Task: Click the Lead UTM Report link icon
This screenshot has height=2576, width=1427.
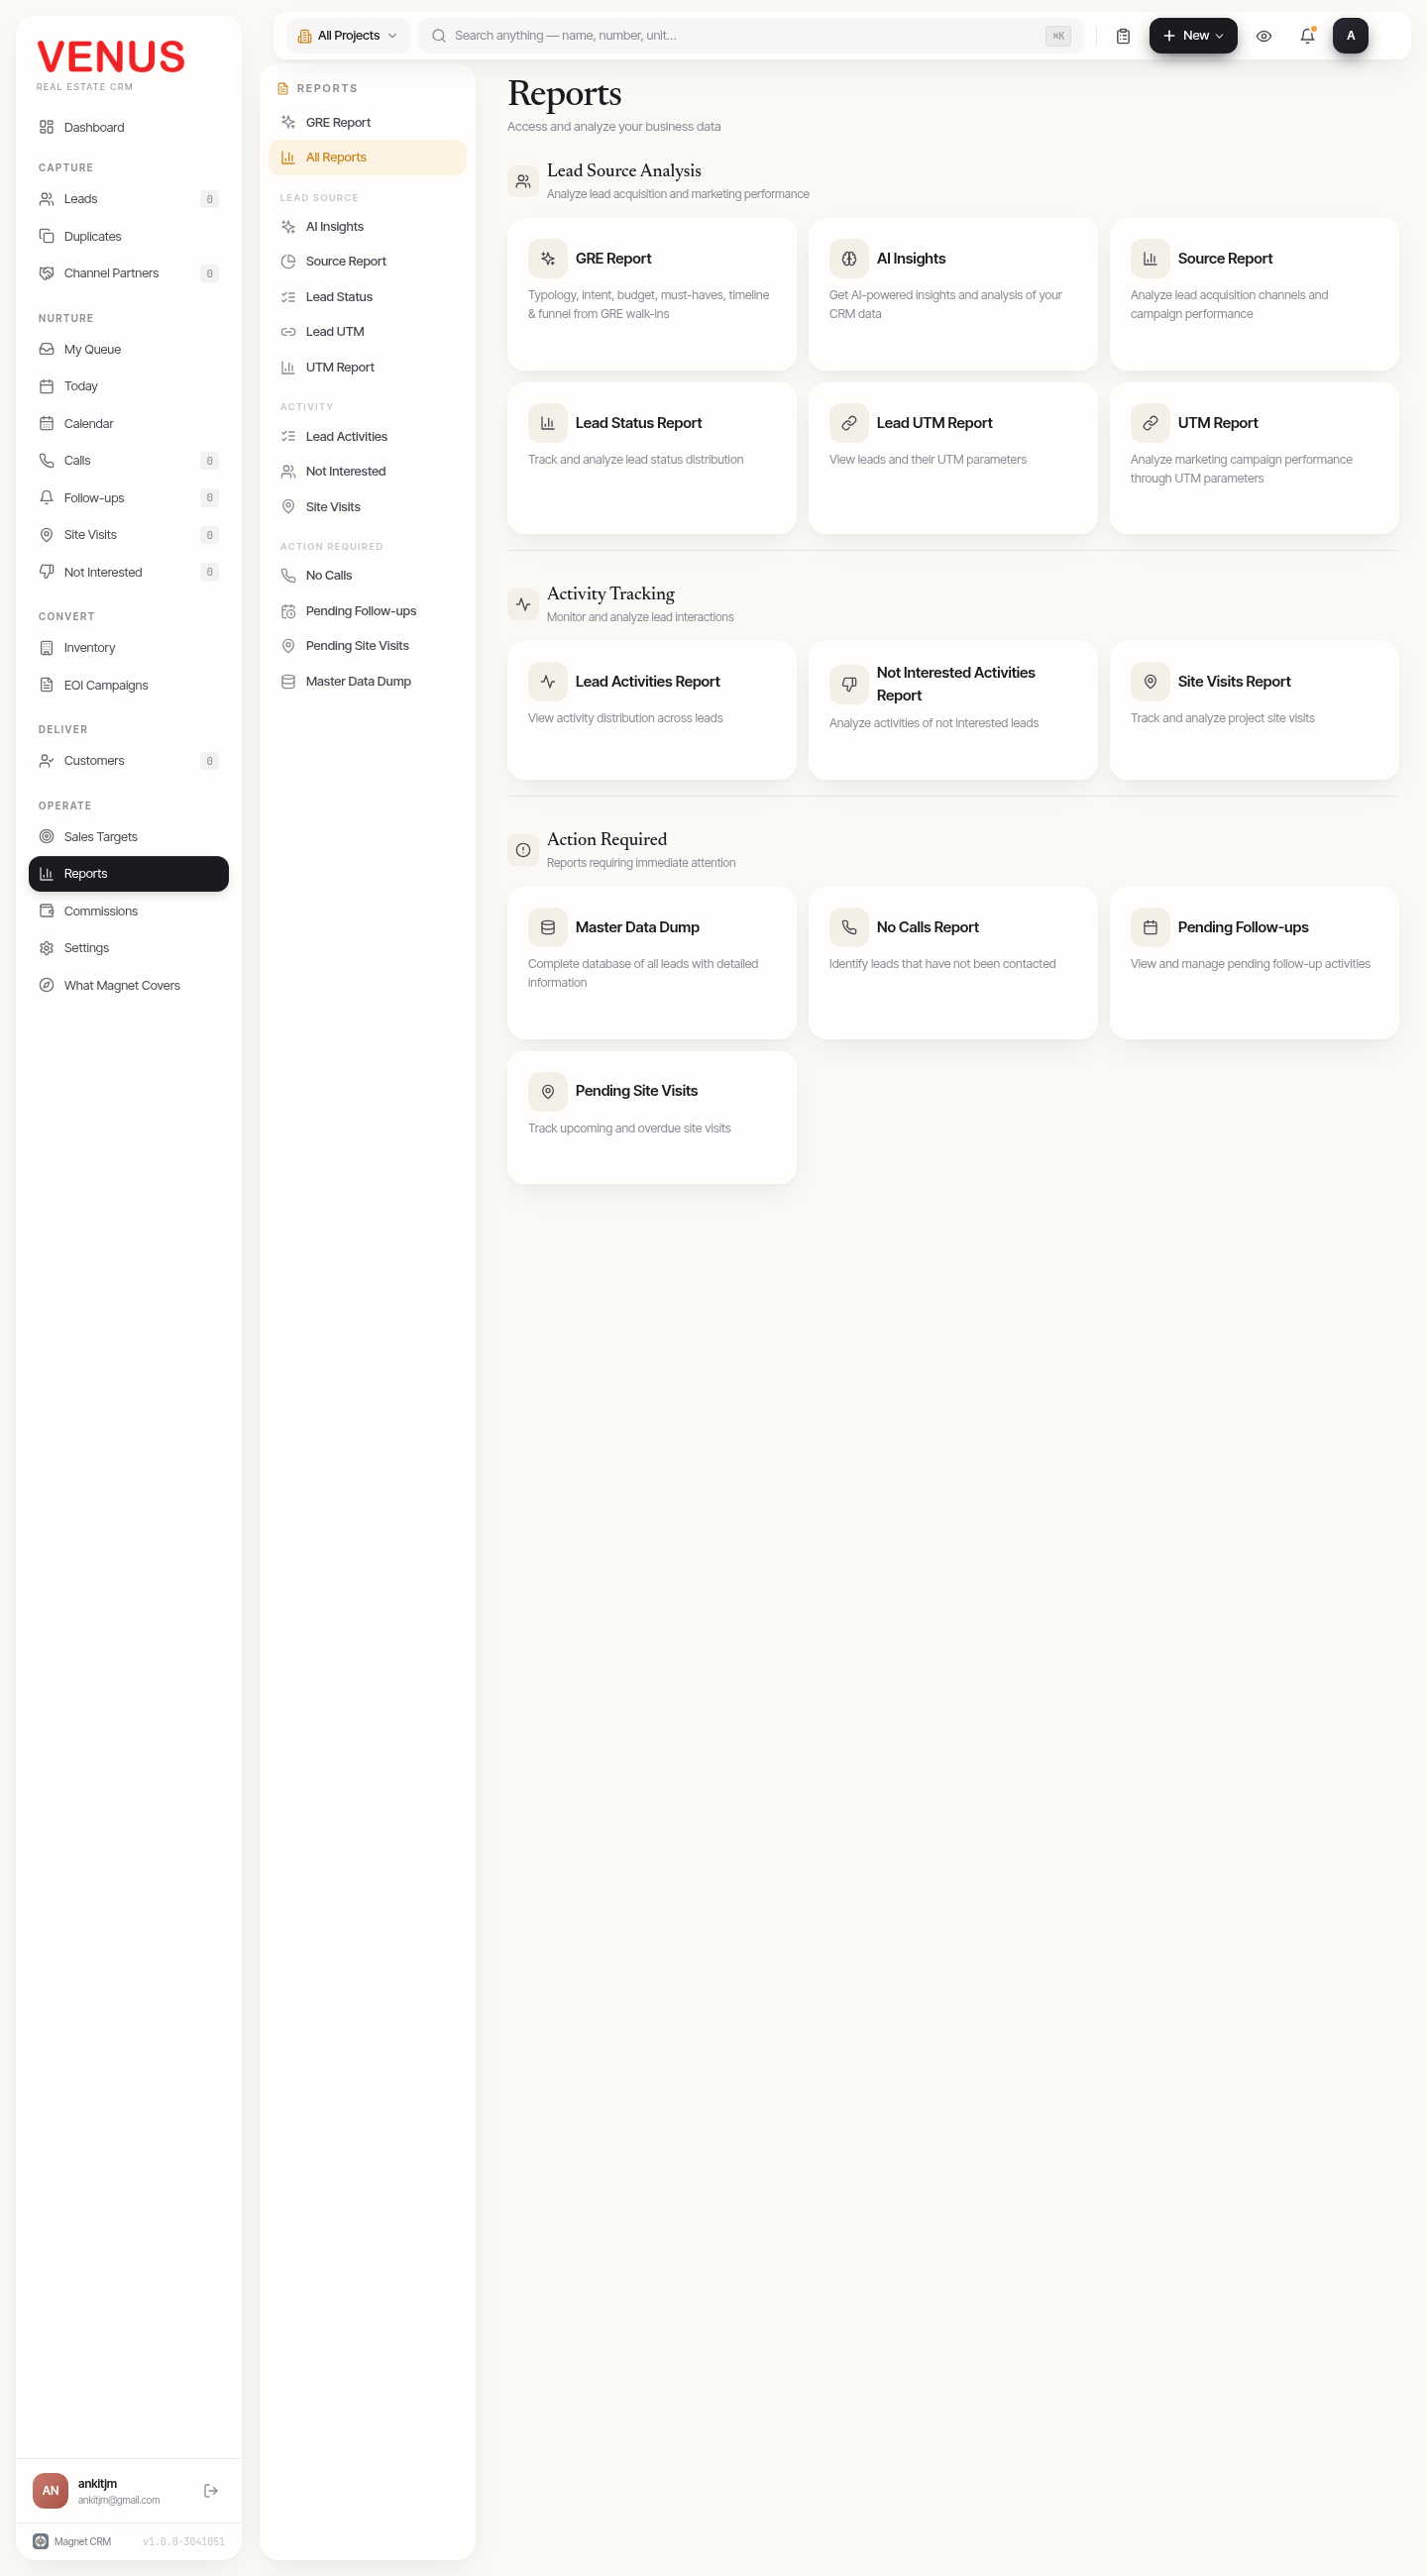Action: point(849,423)
